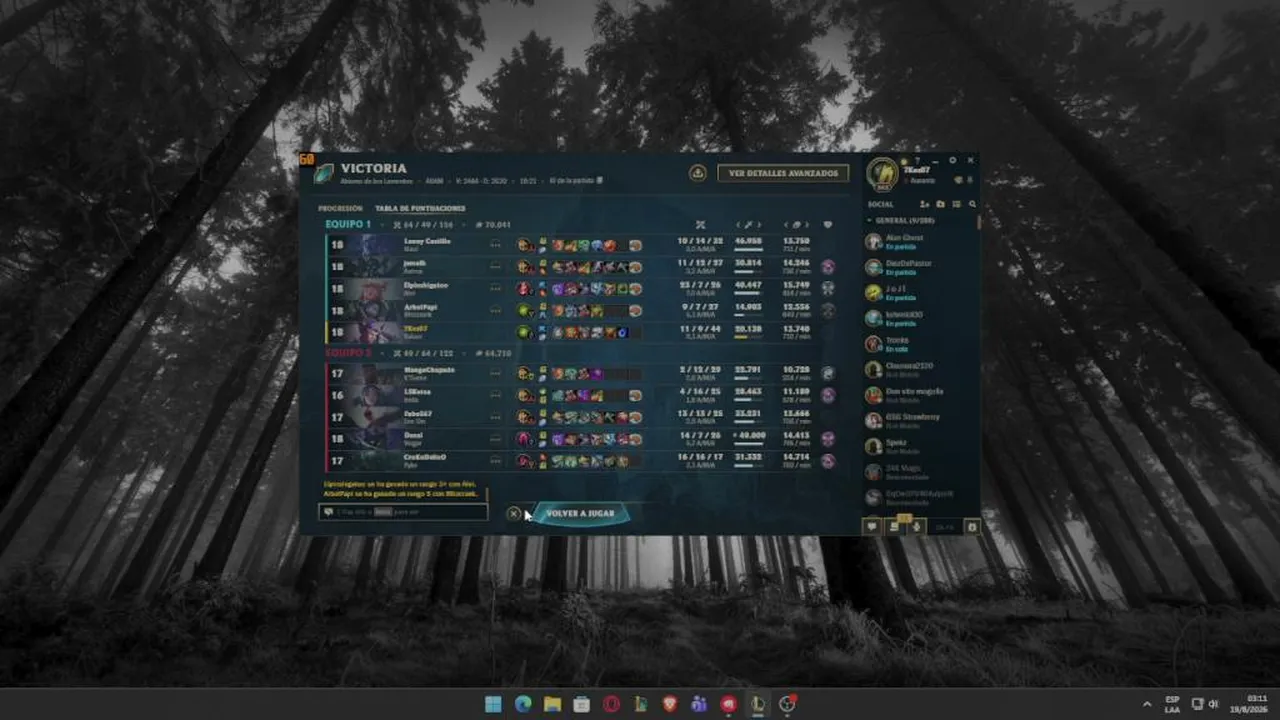The image size is (1280, 720).
Task: Open the TKos07 profile avatar
Action: click(882, 173)
